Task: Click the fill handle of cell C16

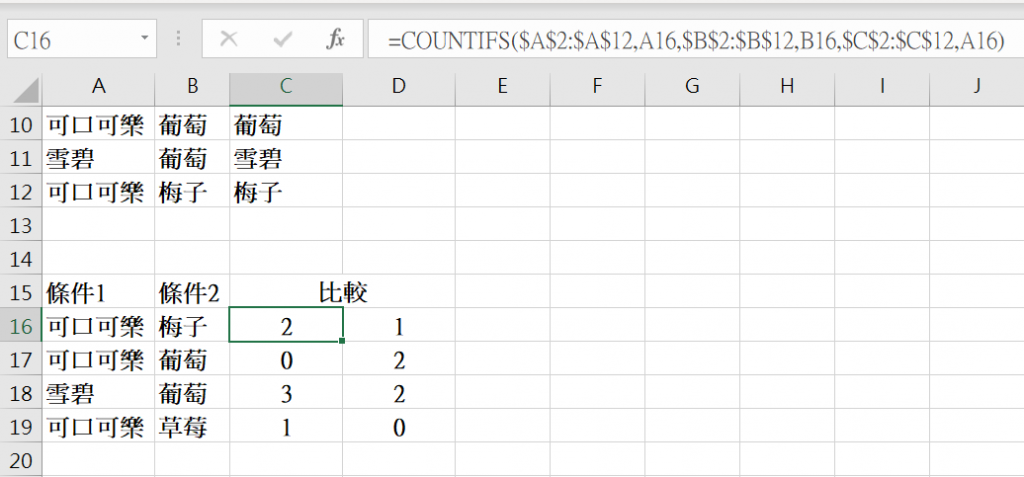Action: coord(342,341)
